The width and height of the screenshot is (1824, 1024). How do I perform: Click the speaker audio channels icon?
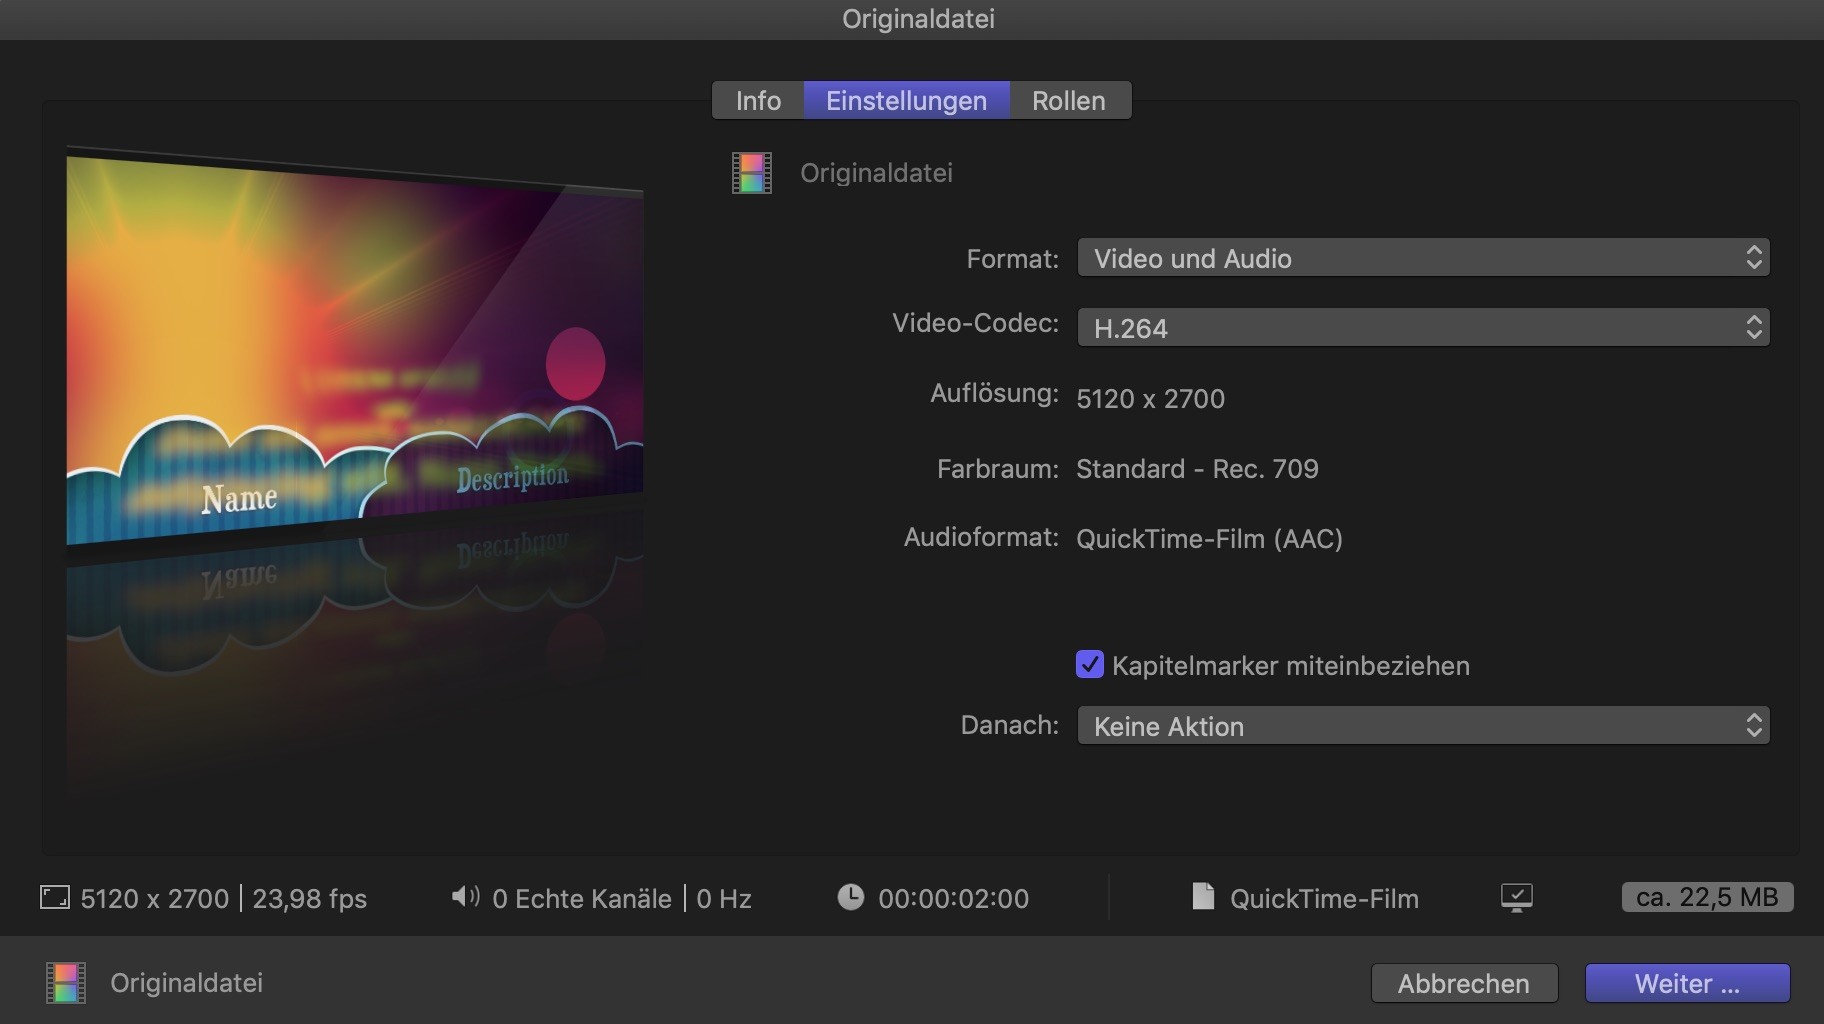(x=466, y=897)
